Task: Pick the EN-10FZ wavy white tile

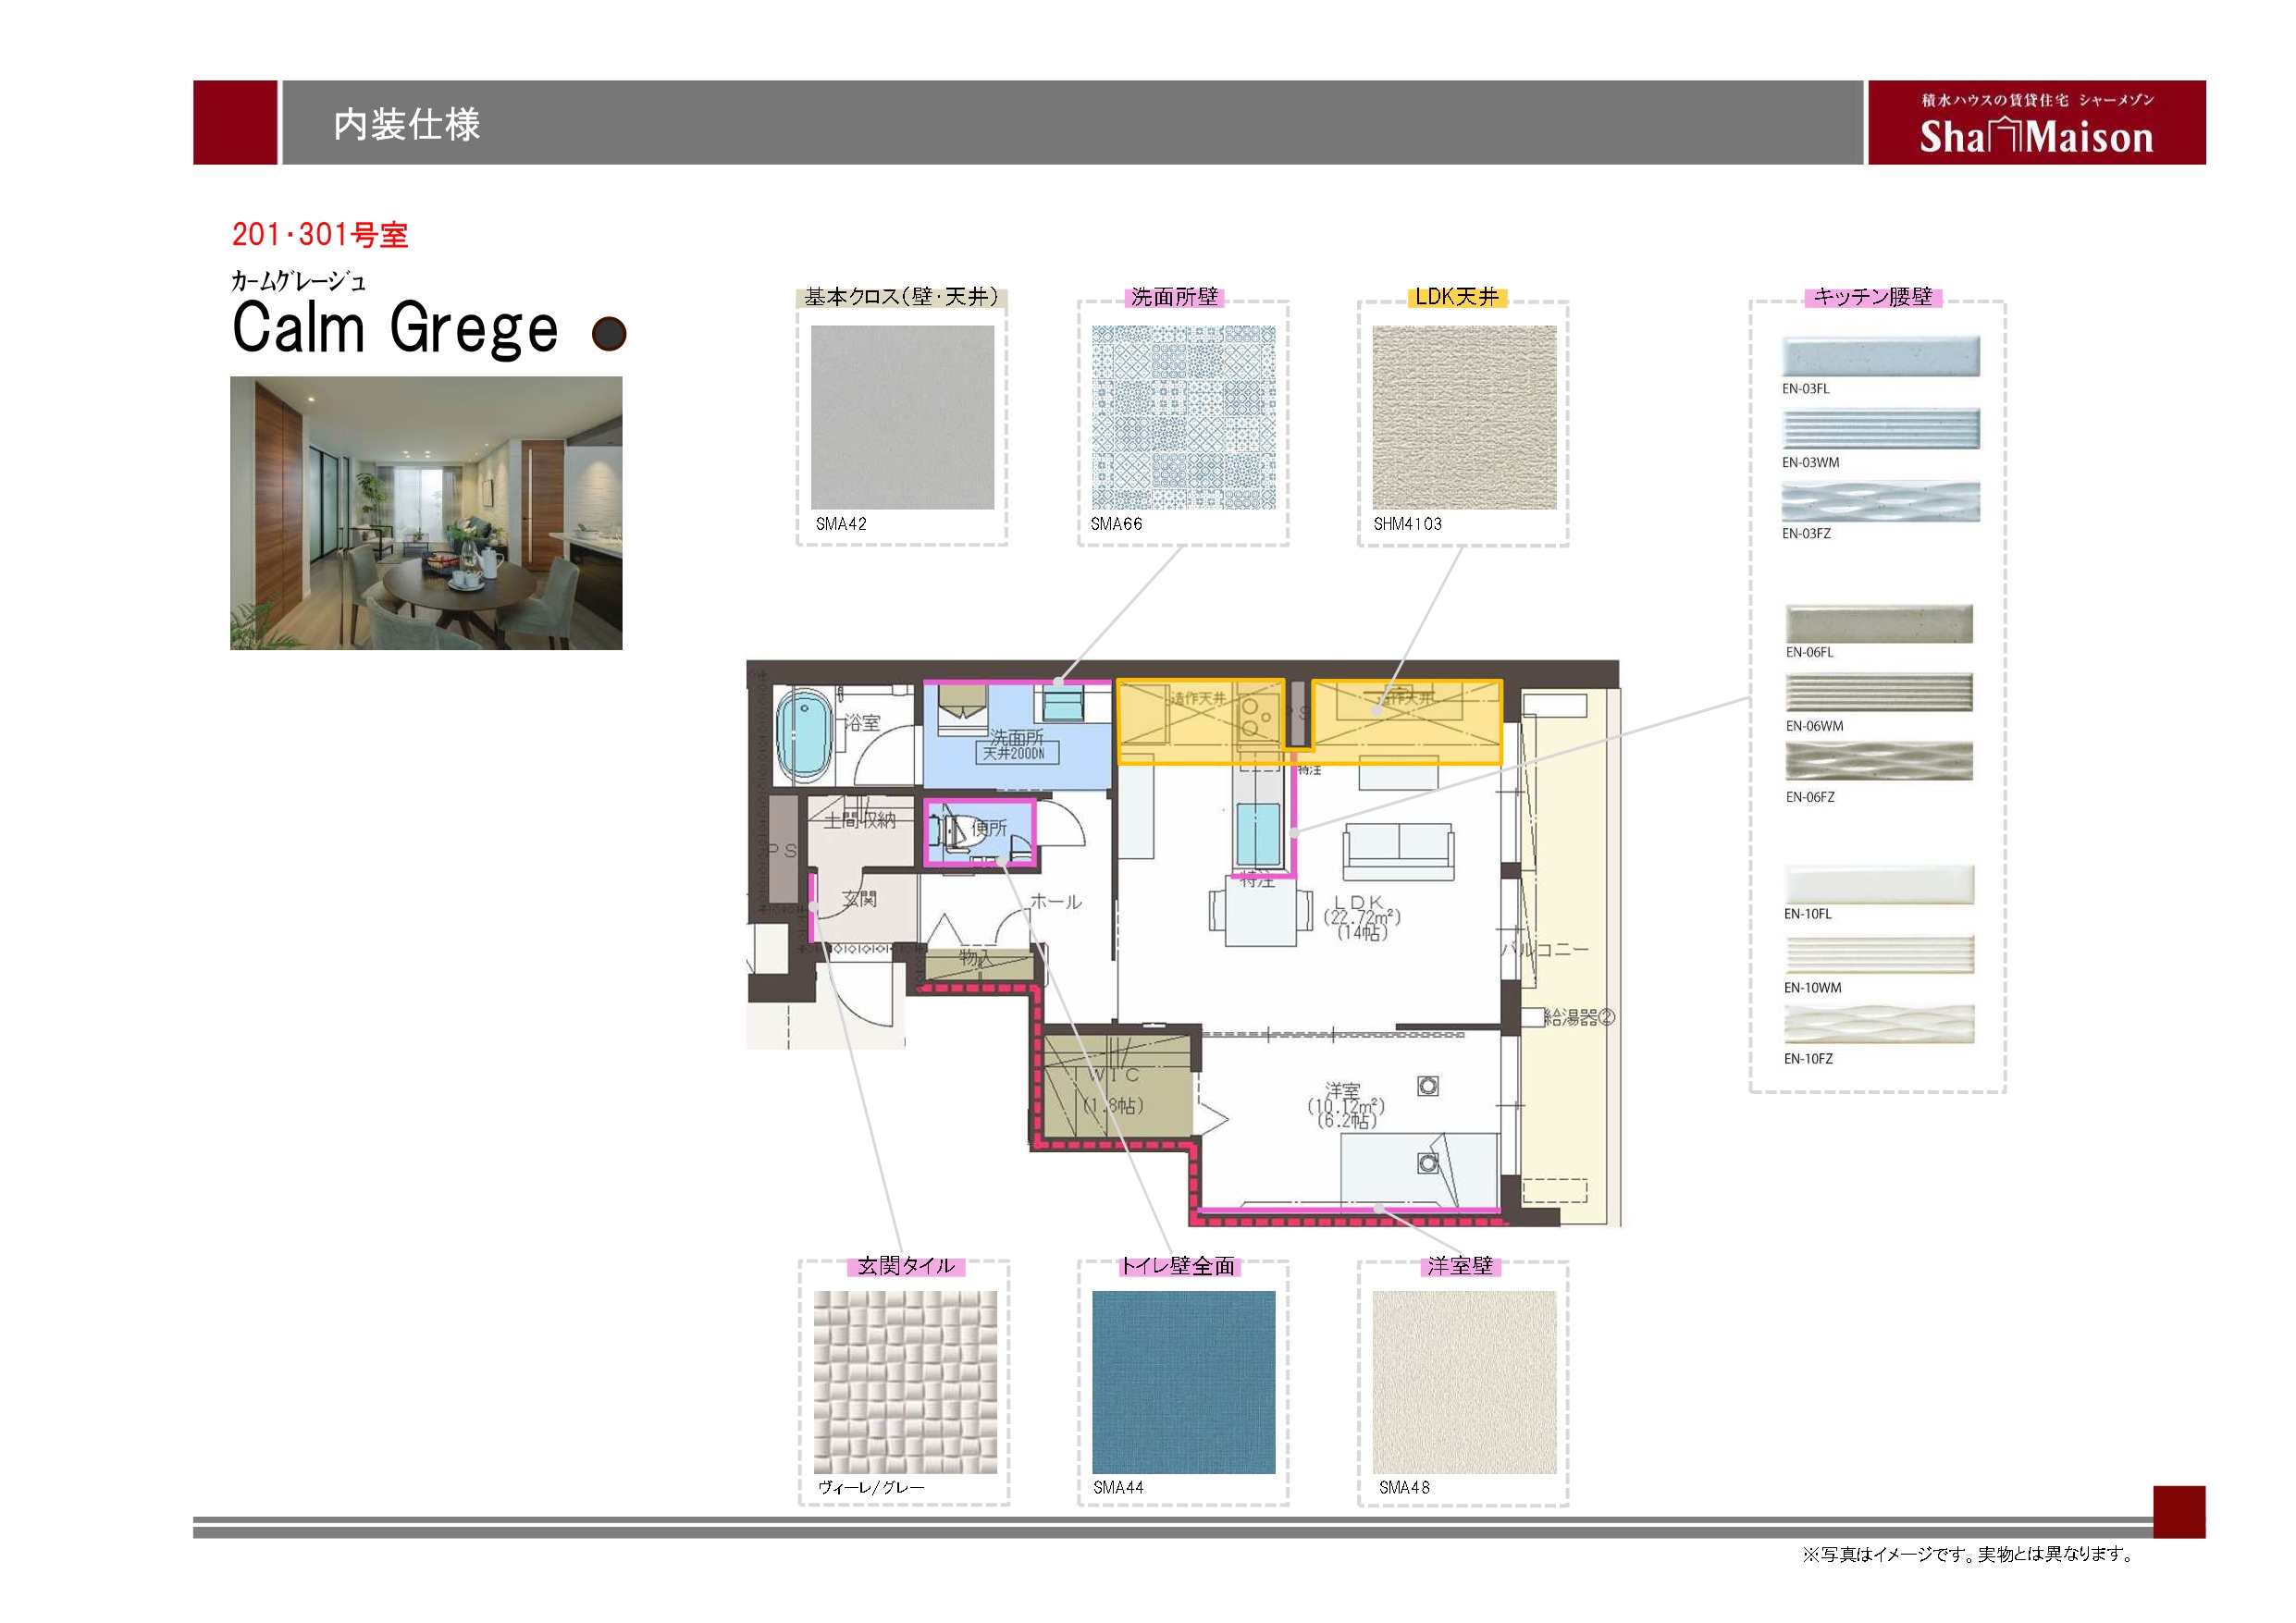Action: pyautogui.click(x=1879, y=1025)
